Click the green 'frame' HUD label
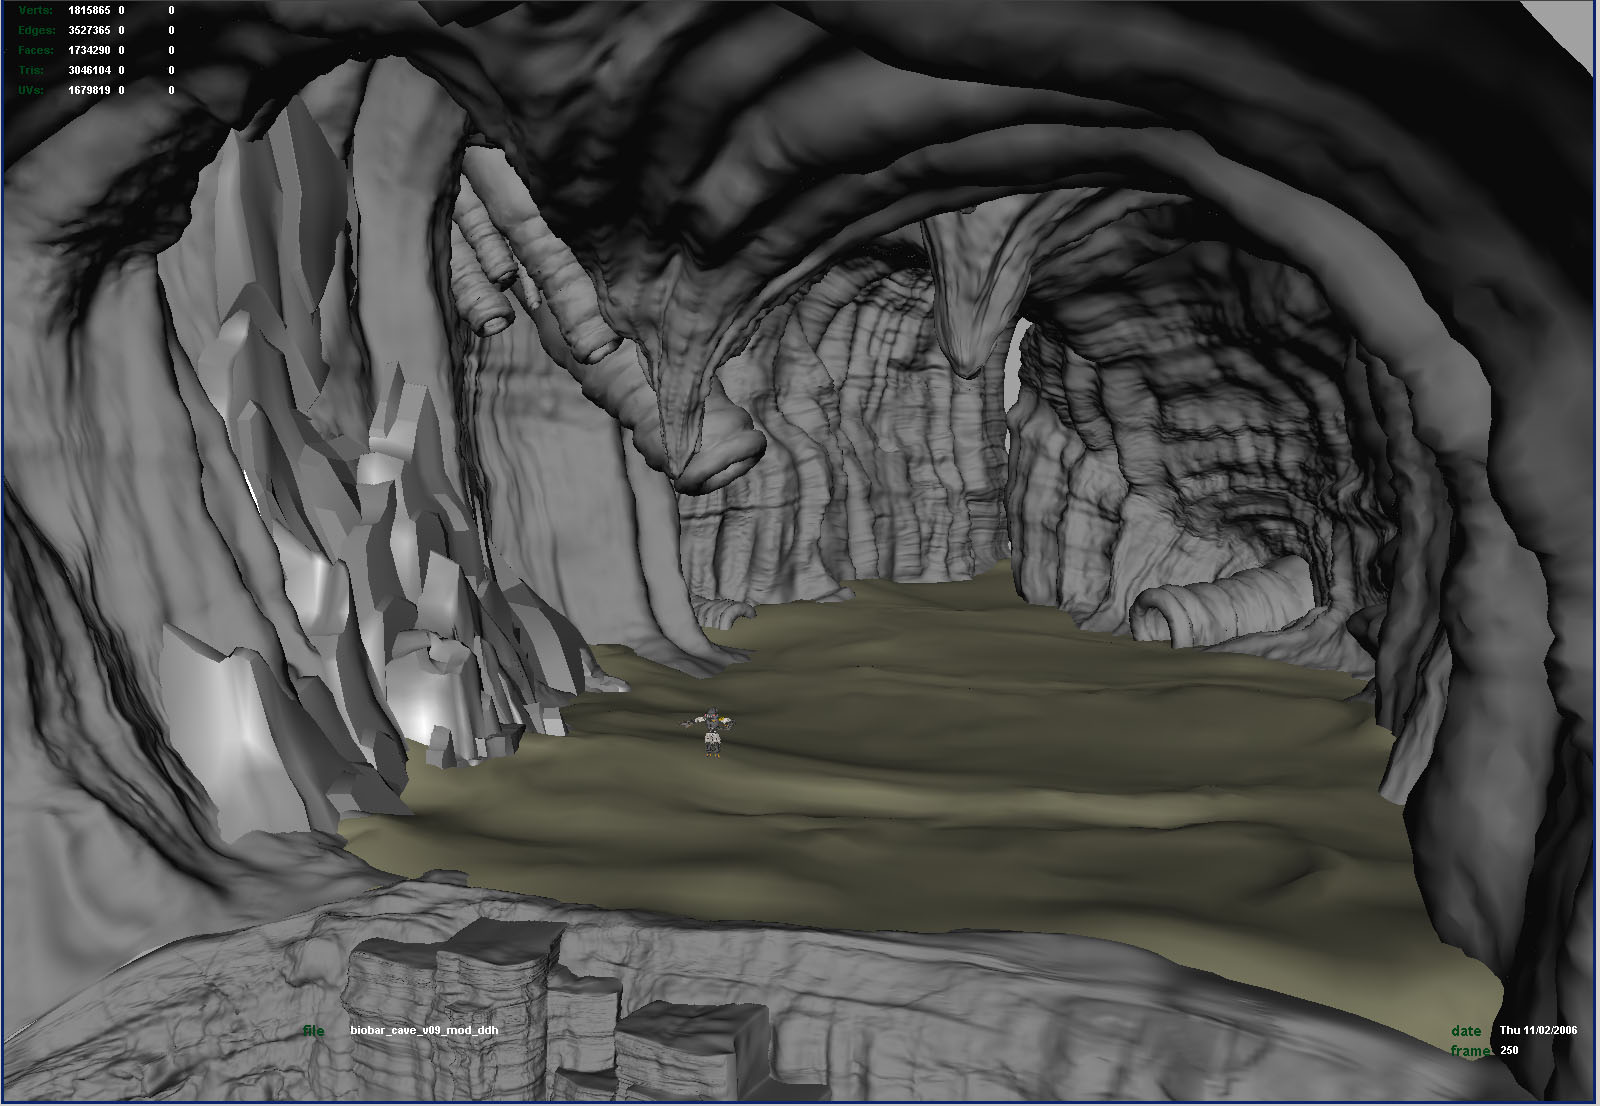1600x1106 pixels. click(1470, 1050)
